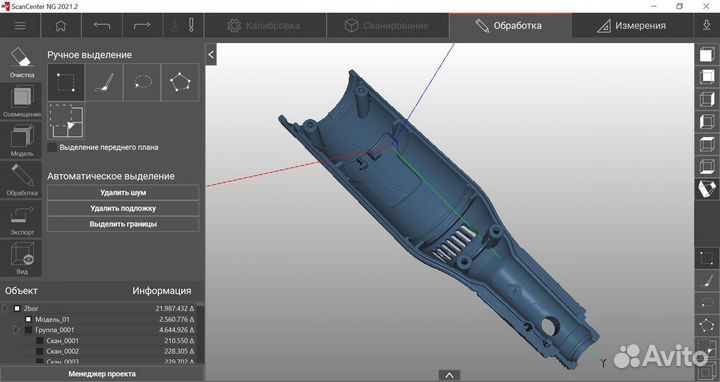
Task: Toggle visibility box of 2bor object
Action: [17, 309]
